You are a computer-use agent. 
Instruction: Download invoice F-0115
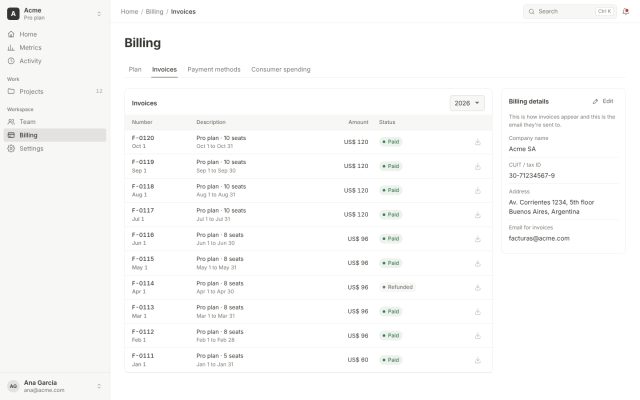pyautogui.click(x=478, y=263)
